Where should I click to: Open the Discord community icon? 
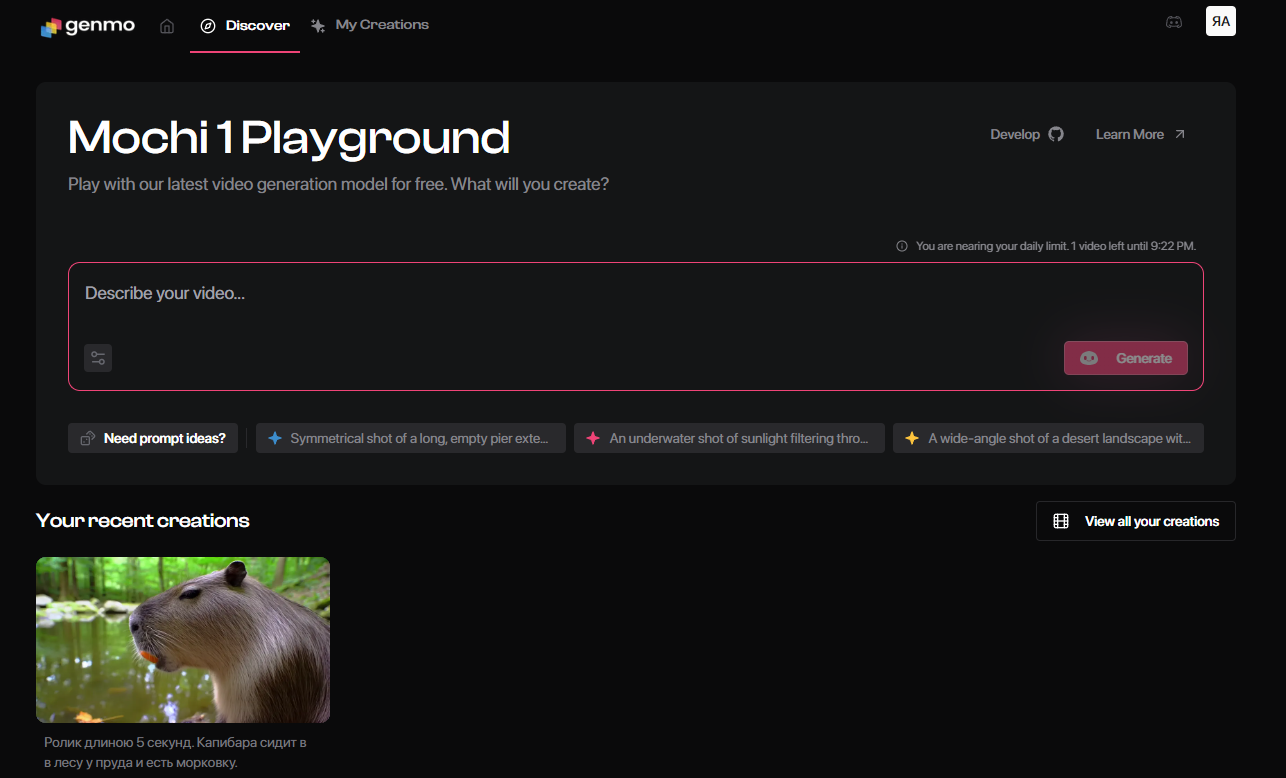tap(1174, 22)
